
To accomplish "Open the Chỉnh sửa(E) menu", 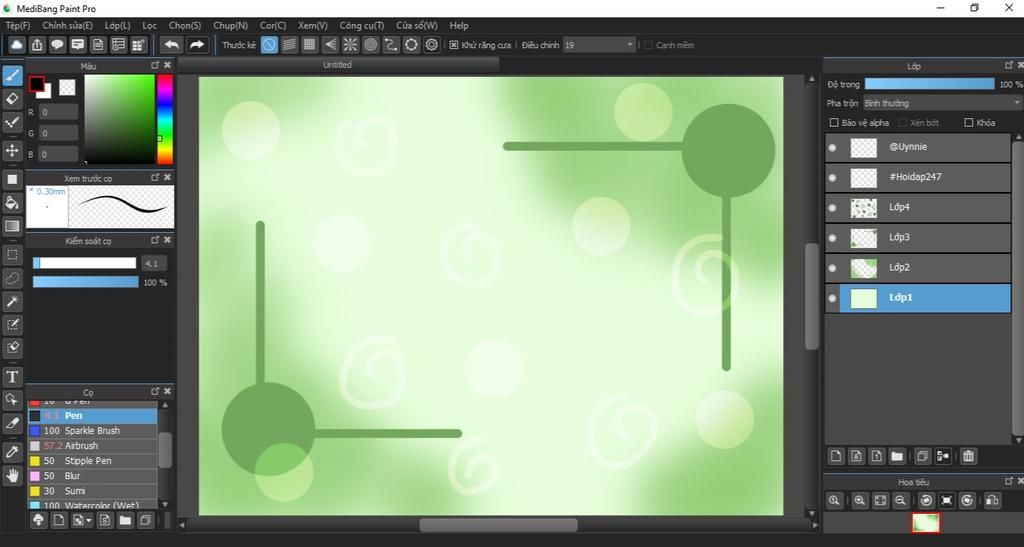I will [67, 25].
